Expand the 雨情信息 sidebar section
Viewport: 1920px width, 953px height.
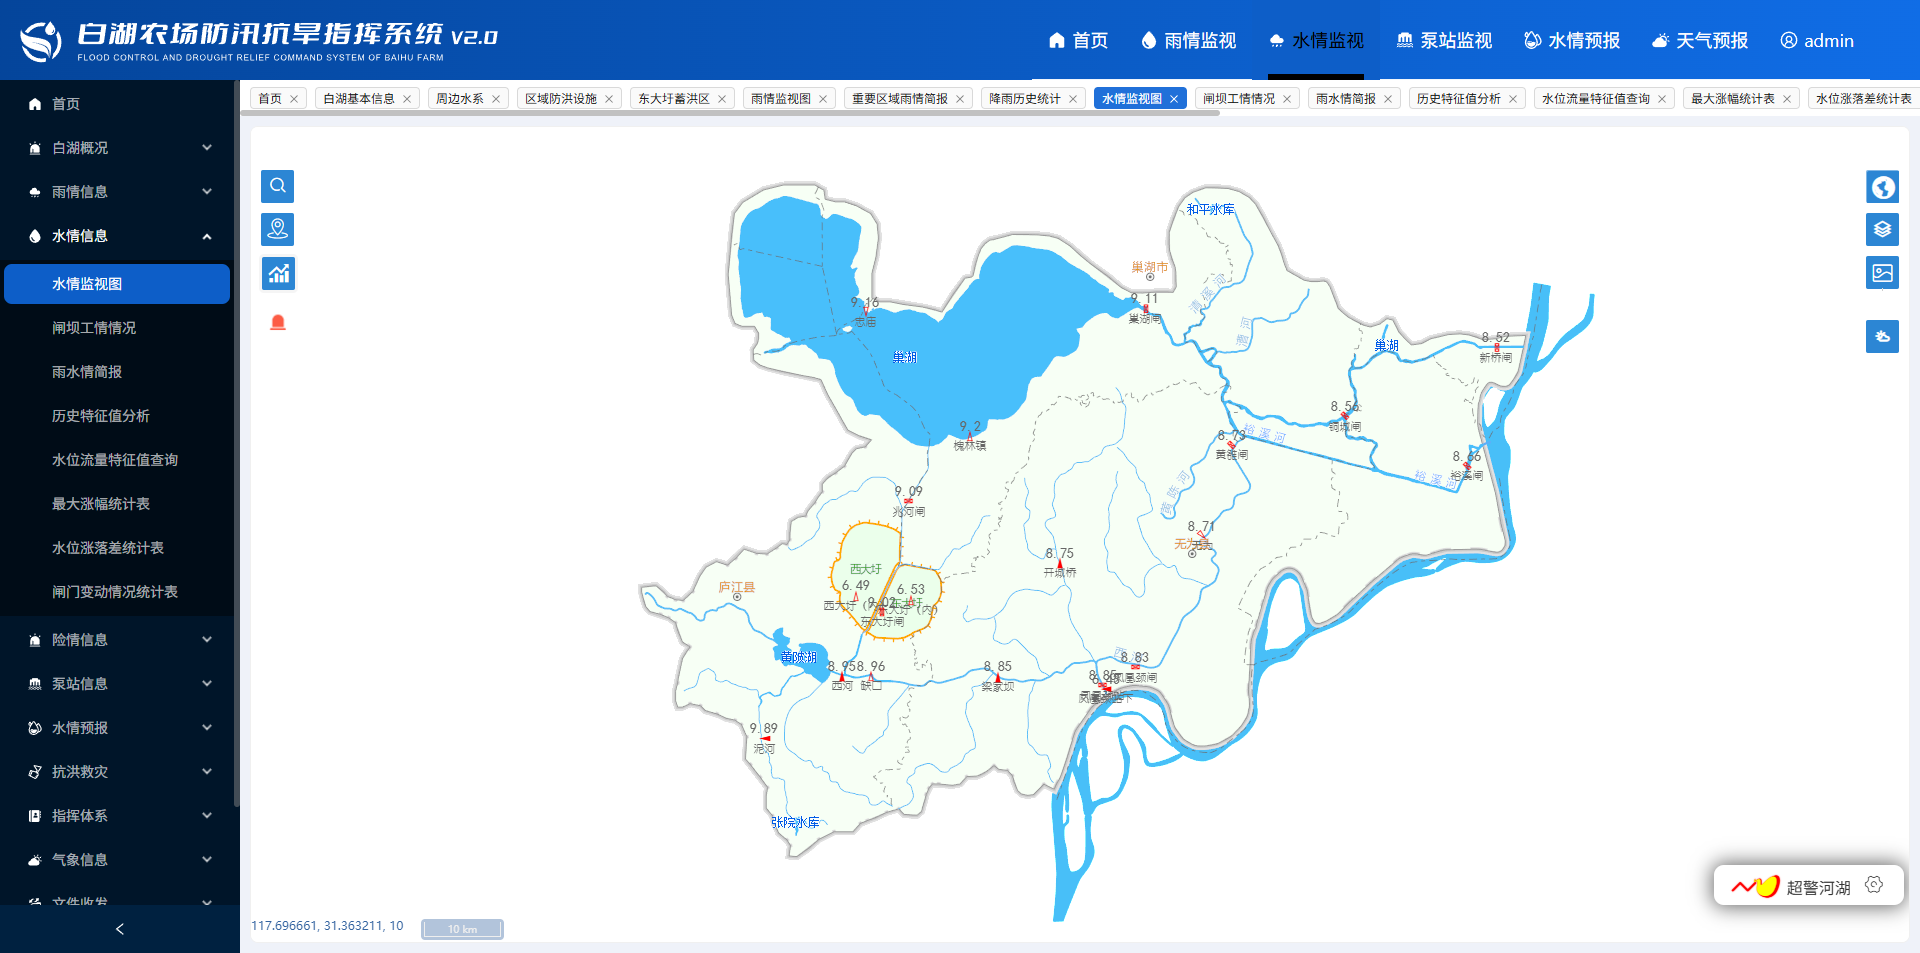click(x=120, y=192)
